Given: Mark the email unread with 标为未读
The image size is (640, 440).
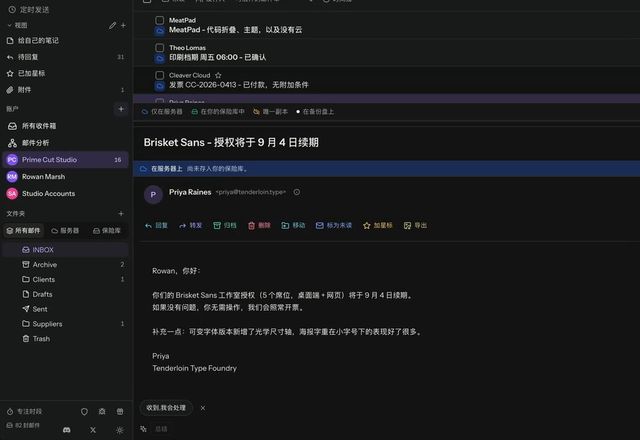Looking at the screenshot, I should 333,225.
